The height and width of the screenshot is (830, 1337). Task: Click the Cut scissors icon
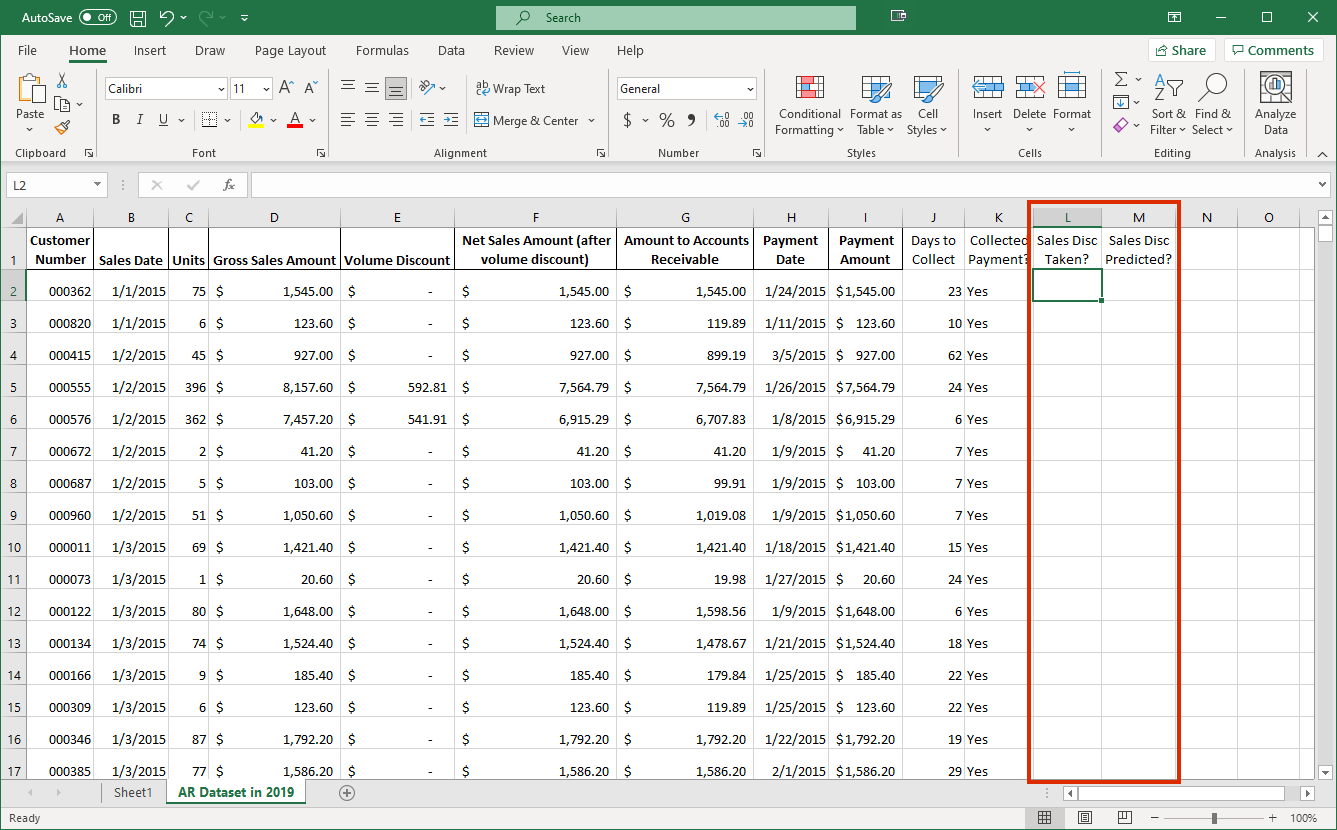click(x=62, y=81)
